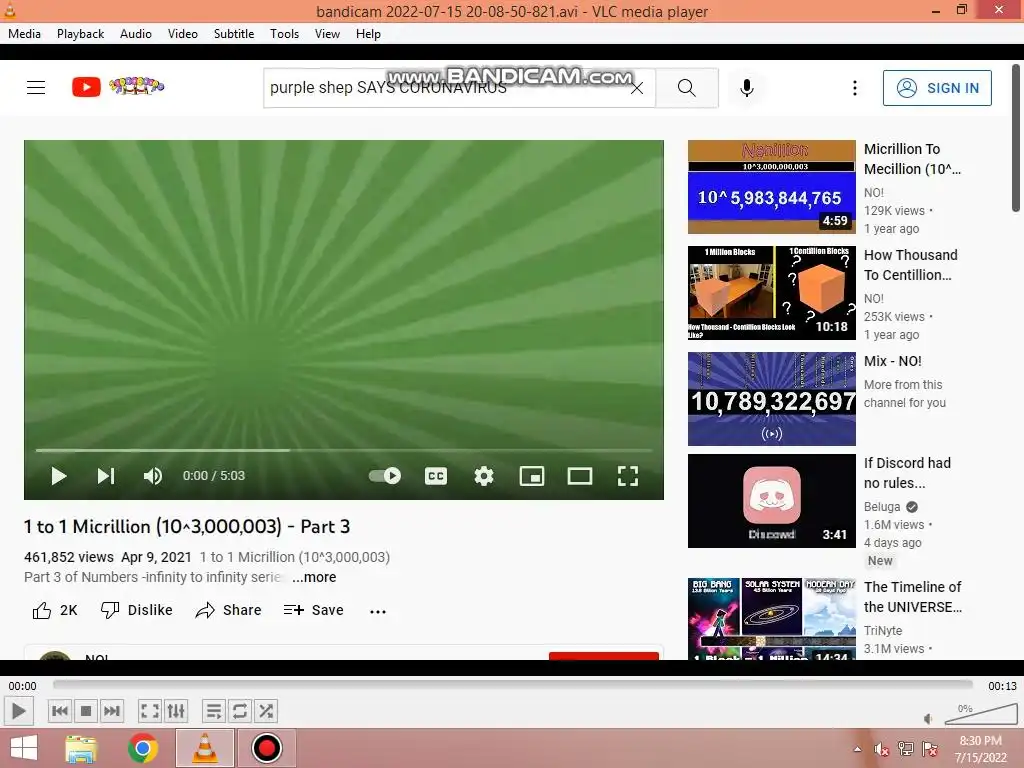Play the YouTube video
The width and height of the screenshot is (1024, 768).
(59, 476)
